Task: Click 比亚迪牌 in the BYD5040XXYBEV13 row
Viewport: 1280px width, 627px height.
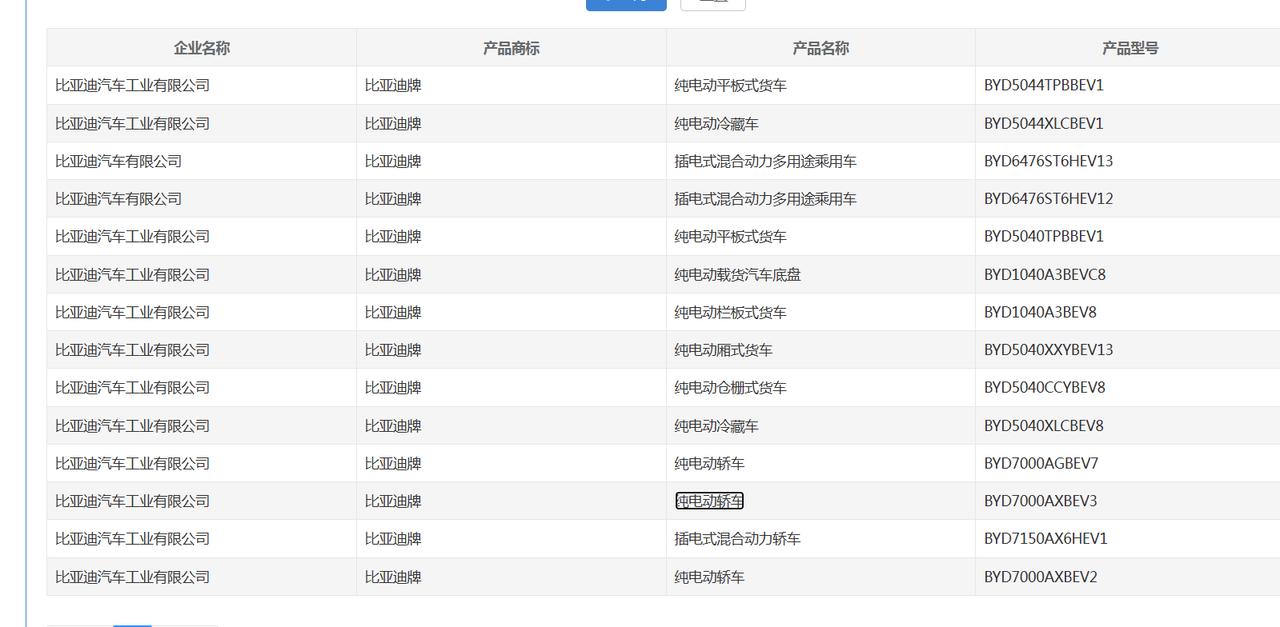Action: [x=393, y=350]
